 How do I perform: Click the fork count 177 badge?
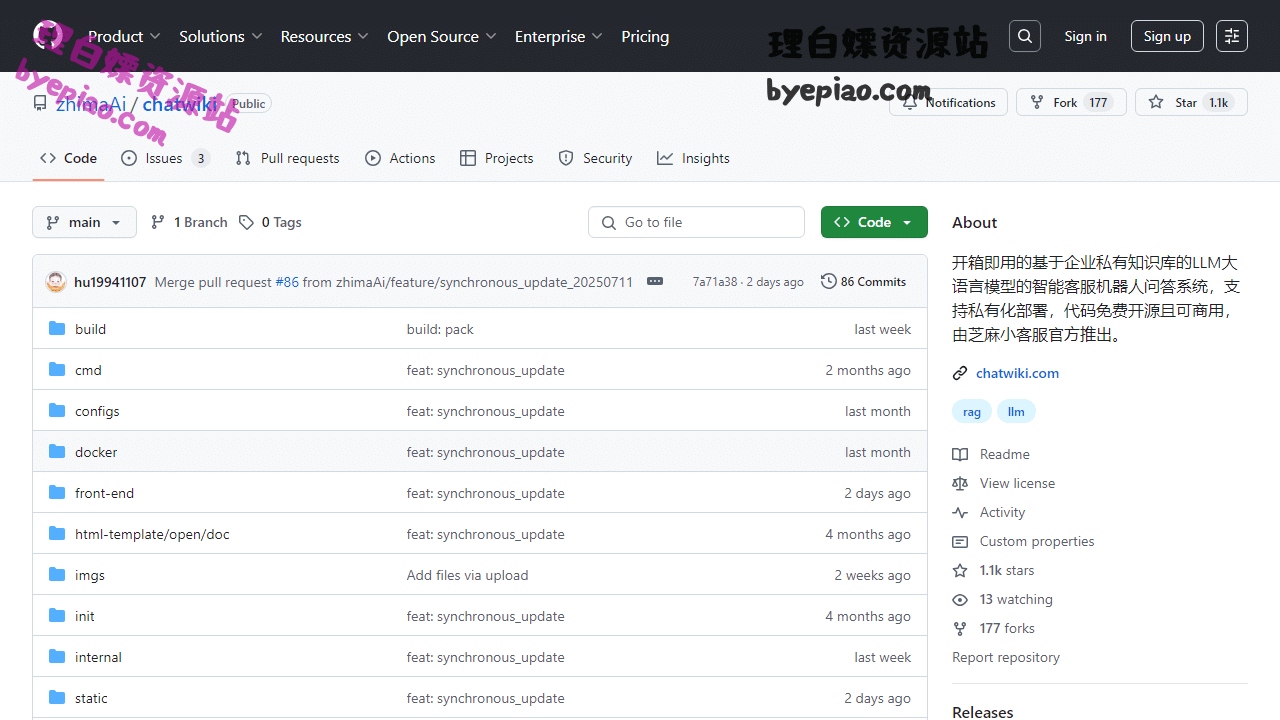[1099, 102]
